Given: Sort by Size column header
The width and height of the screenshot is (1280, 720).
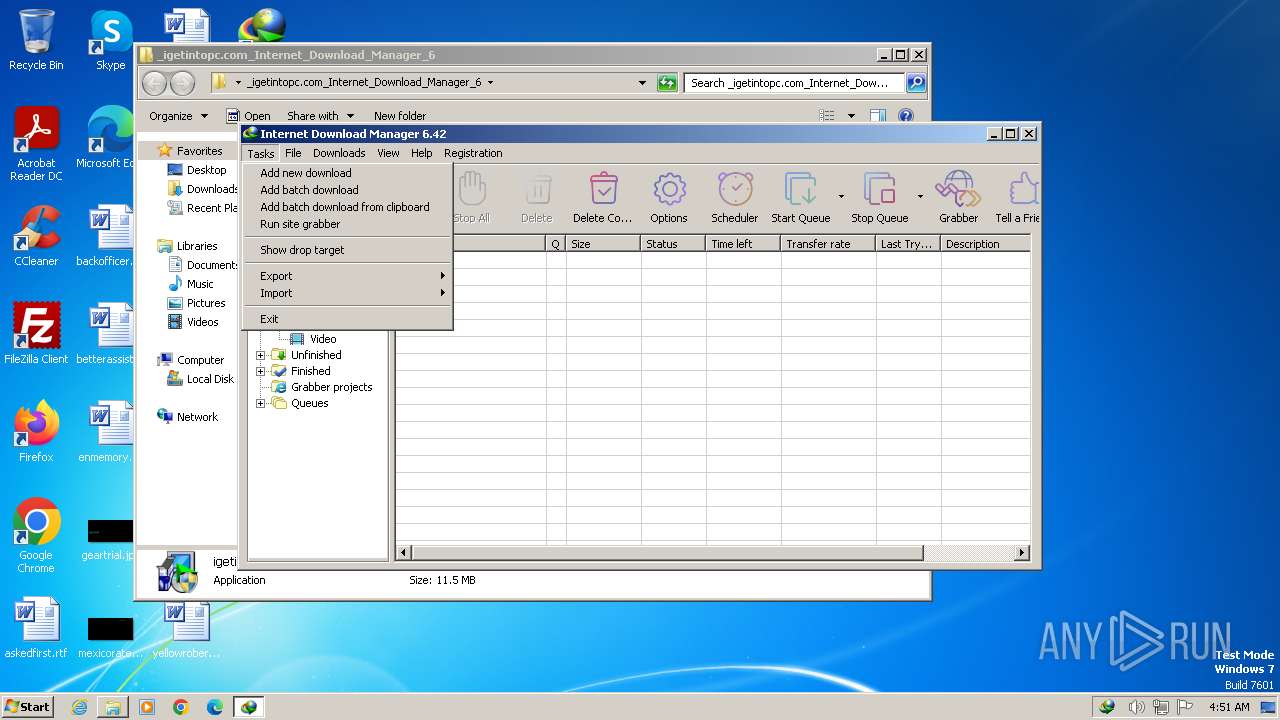Looking at the screenshot, I should click(x=603, y=244).
